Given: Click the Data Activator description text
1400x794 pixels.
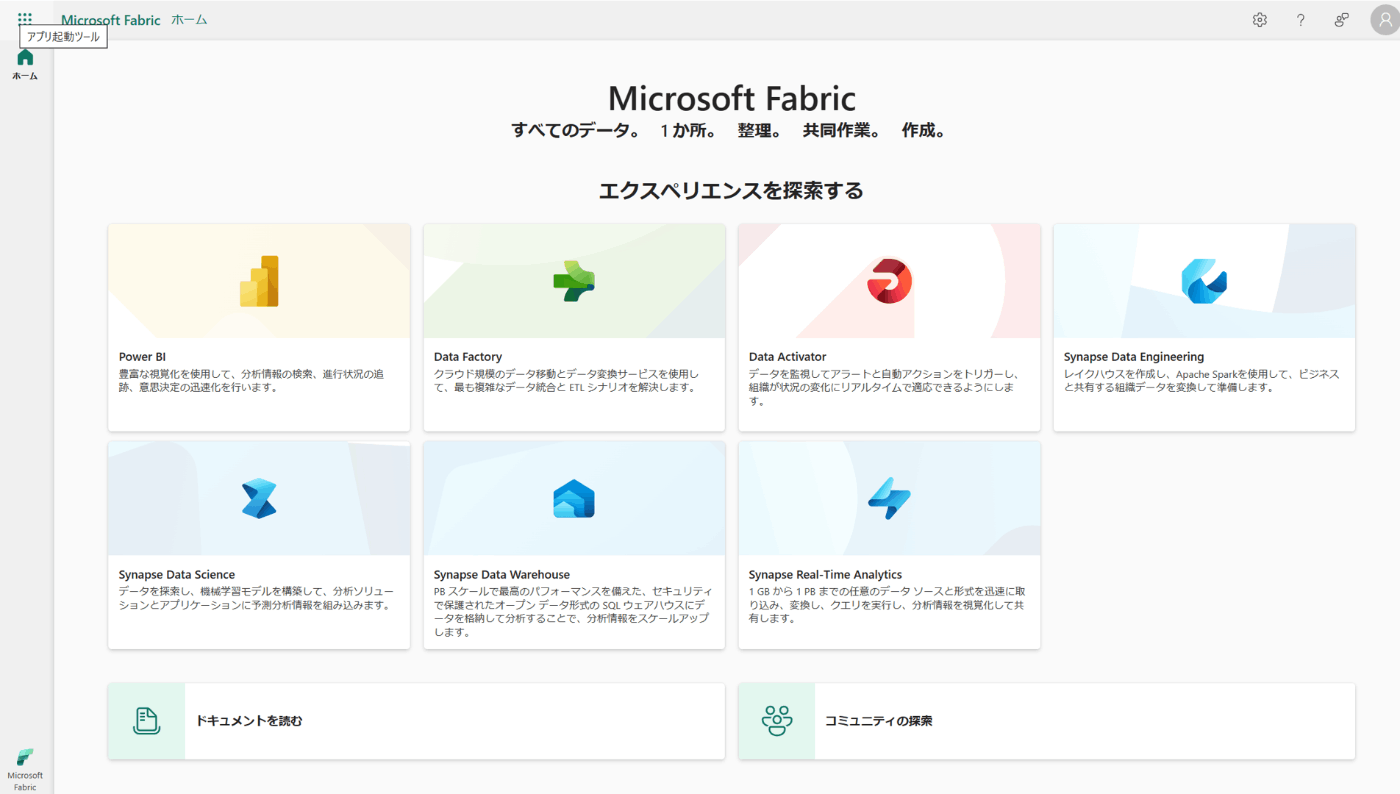Looking at the screenshot, I should (883, 387).
